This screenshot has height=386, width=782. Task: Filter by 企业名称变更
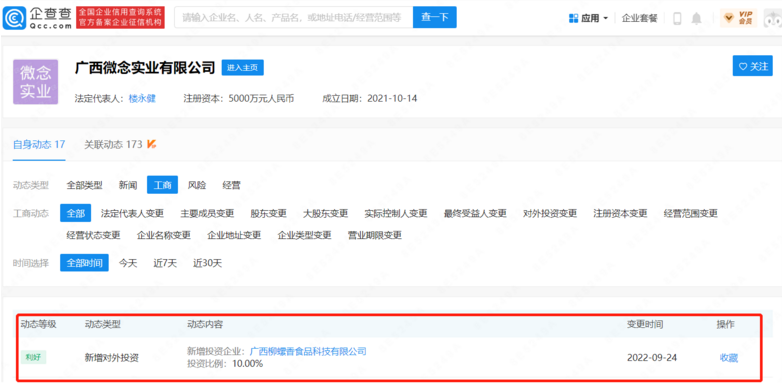164,235
